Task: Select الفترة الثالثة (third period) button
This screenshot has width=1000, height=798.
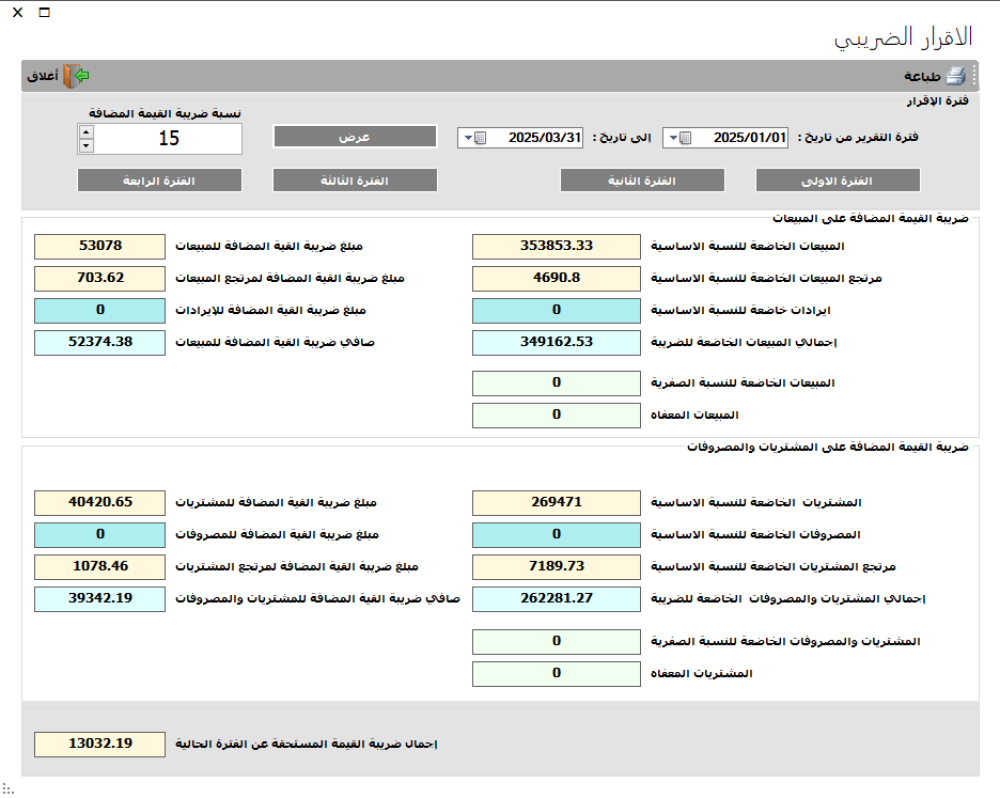Action: pos(355,180)
